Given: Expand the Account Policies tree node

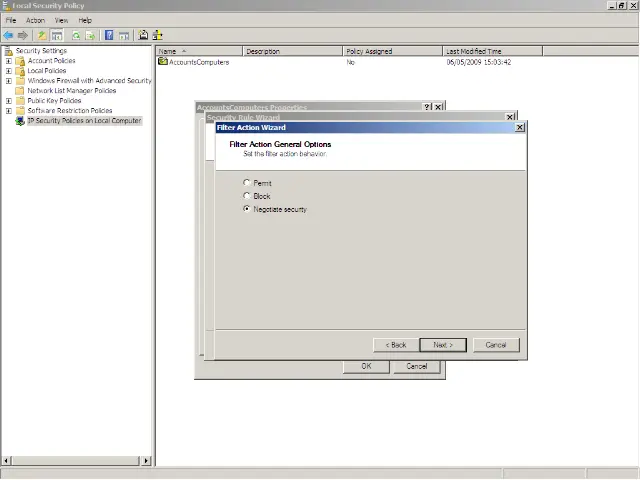Looking at the screenshot, I should click(x=9, y=61).
